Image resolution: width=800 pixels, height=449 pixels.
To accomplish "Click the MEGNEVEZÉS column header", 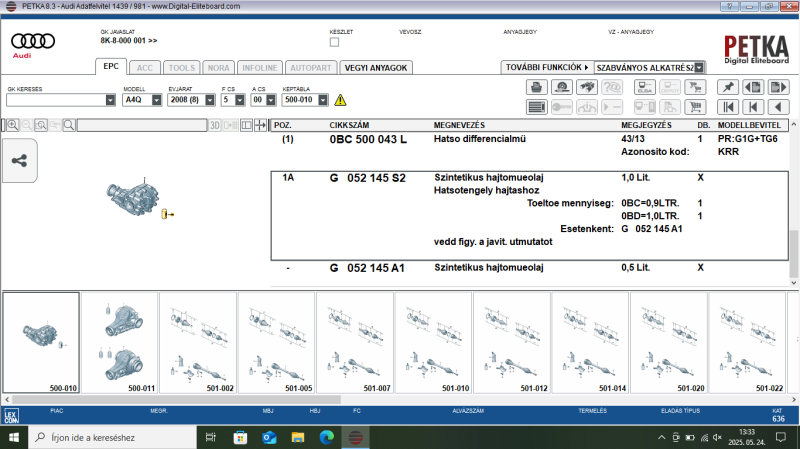I will pyautogui.click(x=459, y=125).
